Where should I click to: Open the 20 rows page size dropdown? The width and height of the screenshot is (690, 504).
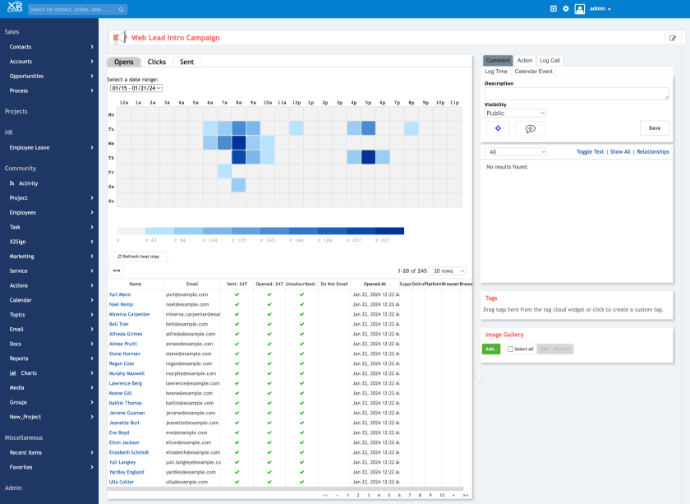point(450,270)
